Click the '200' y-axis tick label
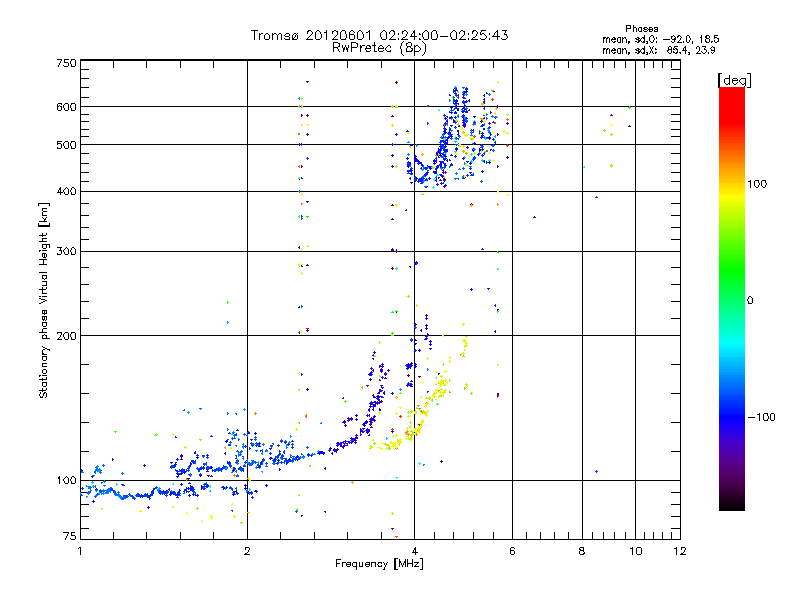 tap(67, 336)
